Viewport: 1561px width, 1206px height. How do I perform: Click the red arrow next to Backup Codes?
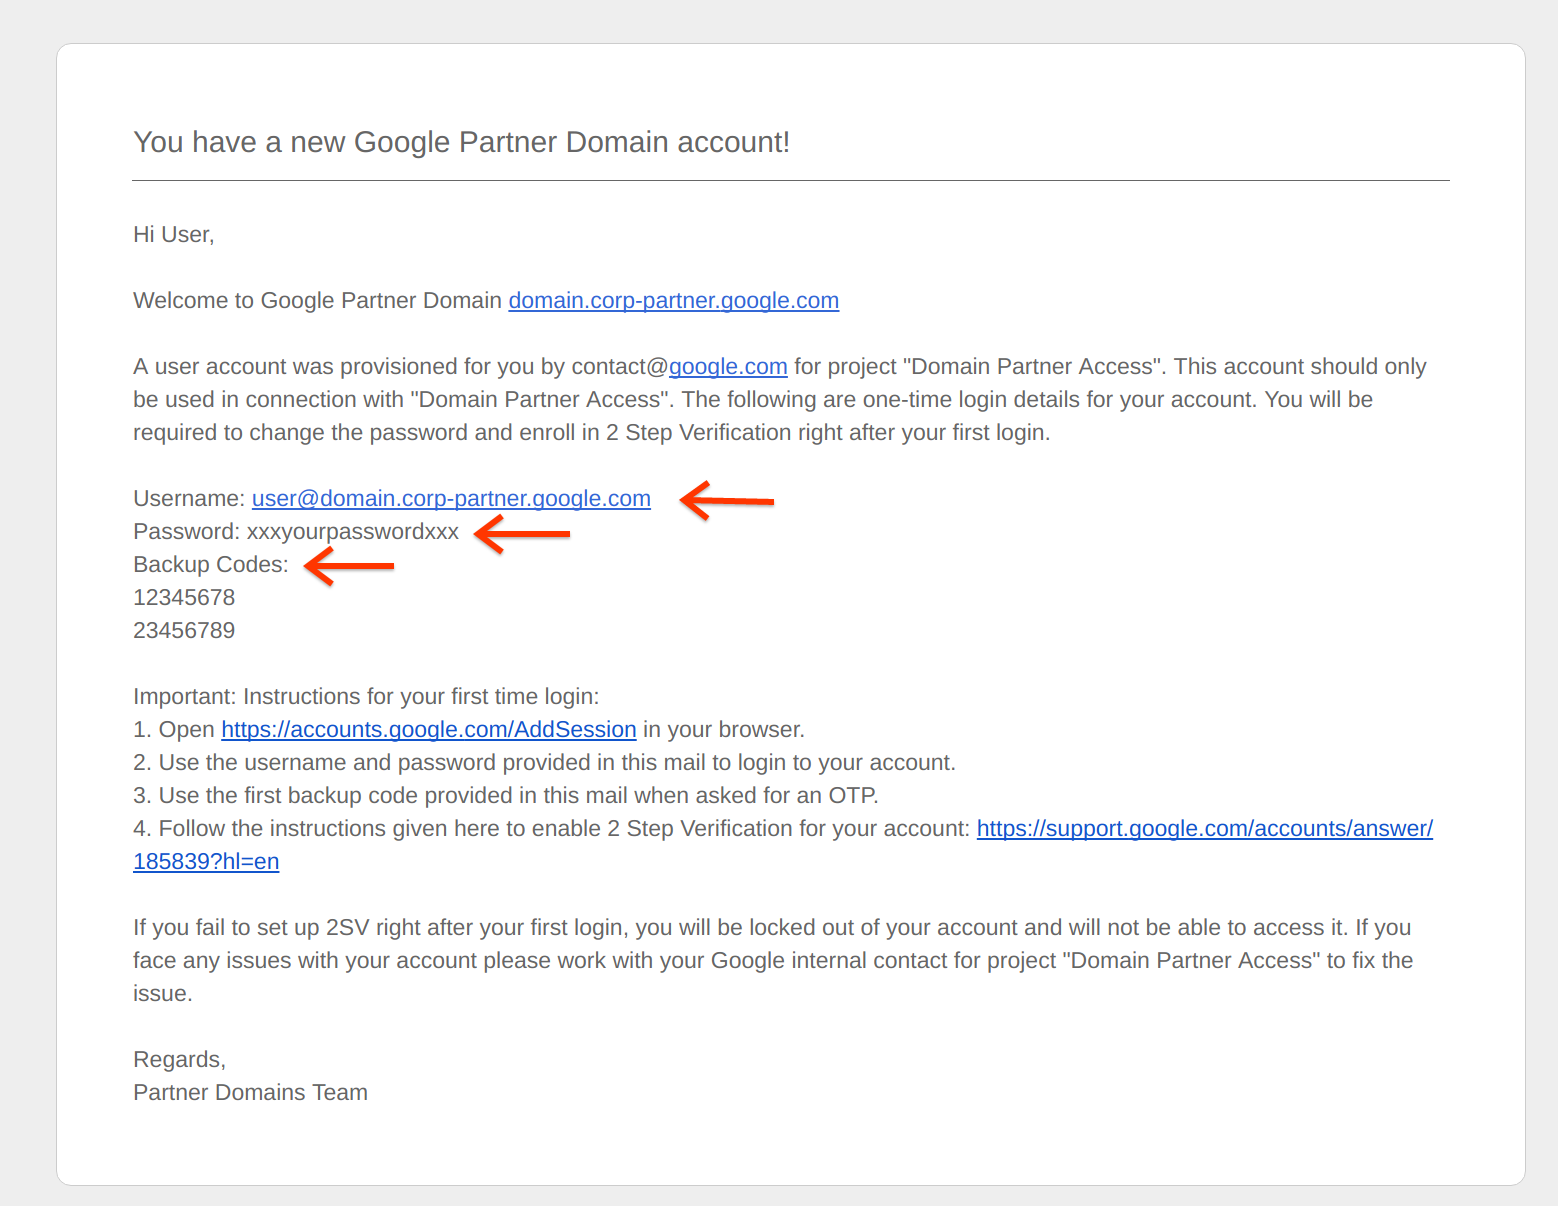(349, 566)
